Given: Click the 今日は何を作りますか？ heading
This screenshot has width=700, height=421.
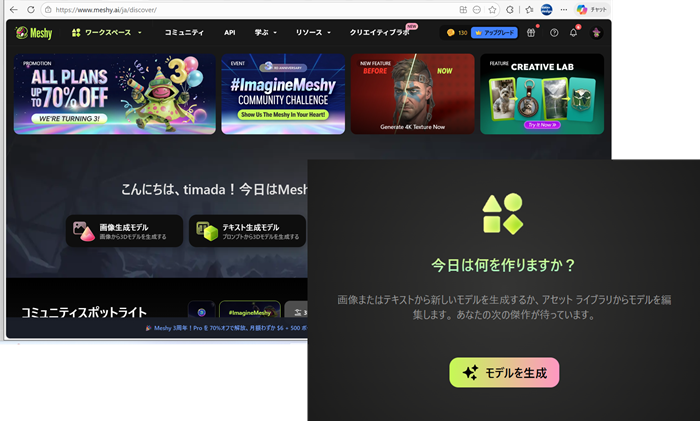Looking at the screenshot, I should click(504, 265).
